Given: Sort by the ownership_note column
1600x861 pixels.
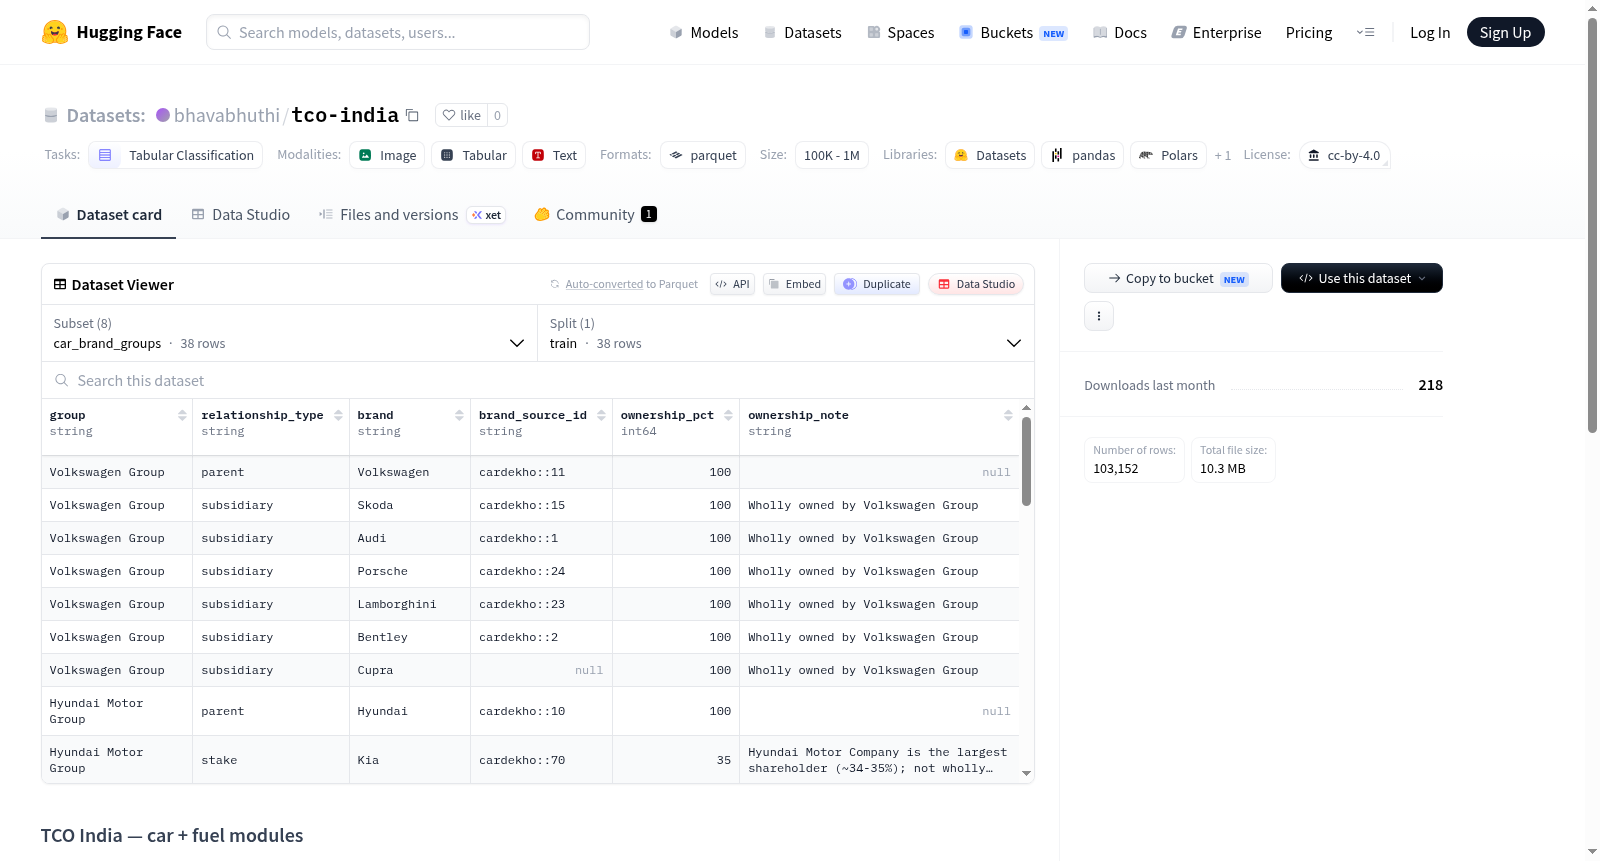Looking at the screenshot, I should (1008, 415).
